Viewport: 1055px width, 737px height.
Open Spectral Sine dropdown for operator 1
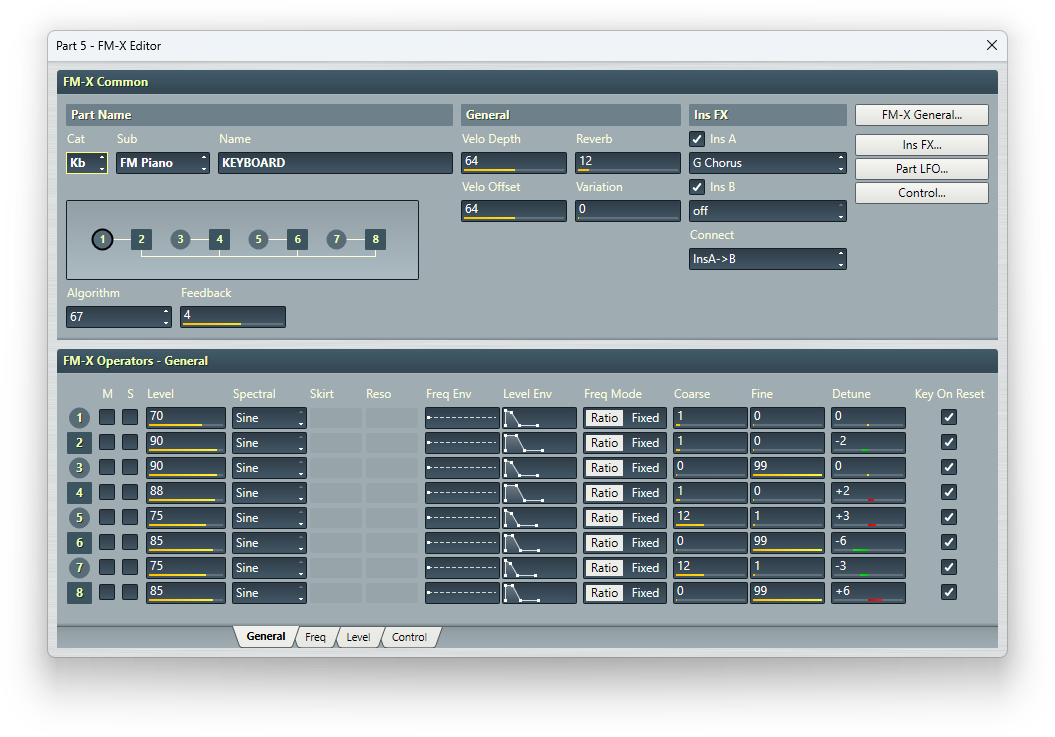pyautogui.click(x=269, y=418)
